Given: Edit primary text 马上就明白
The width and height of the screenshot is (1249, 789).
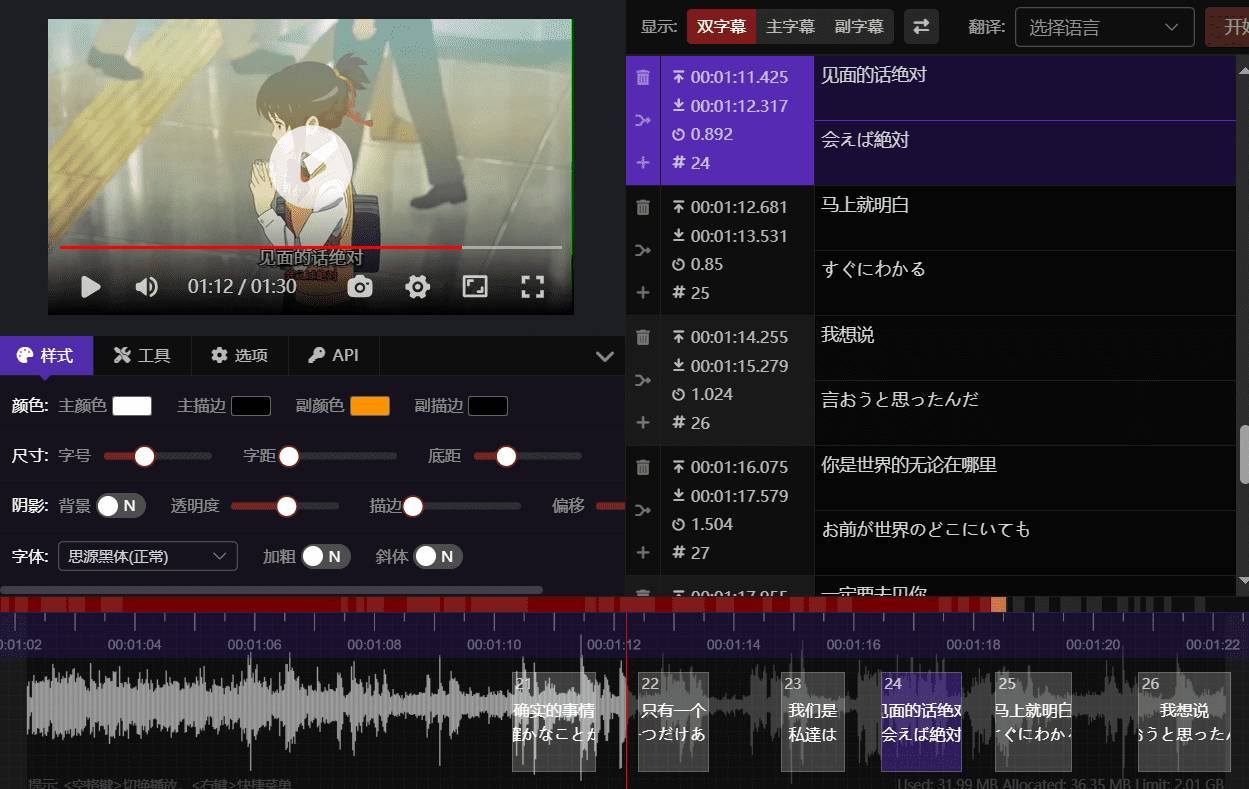Looking at the screenshot, I should (1025, 218).
